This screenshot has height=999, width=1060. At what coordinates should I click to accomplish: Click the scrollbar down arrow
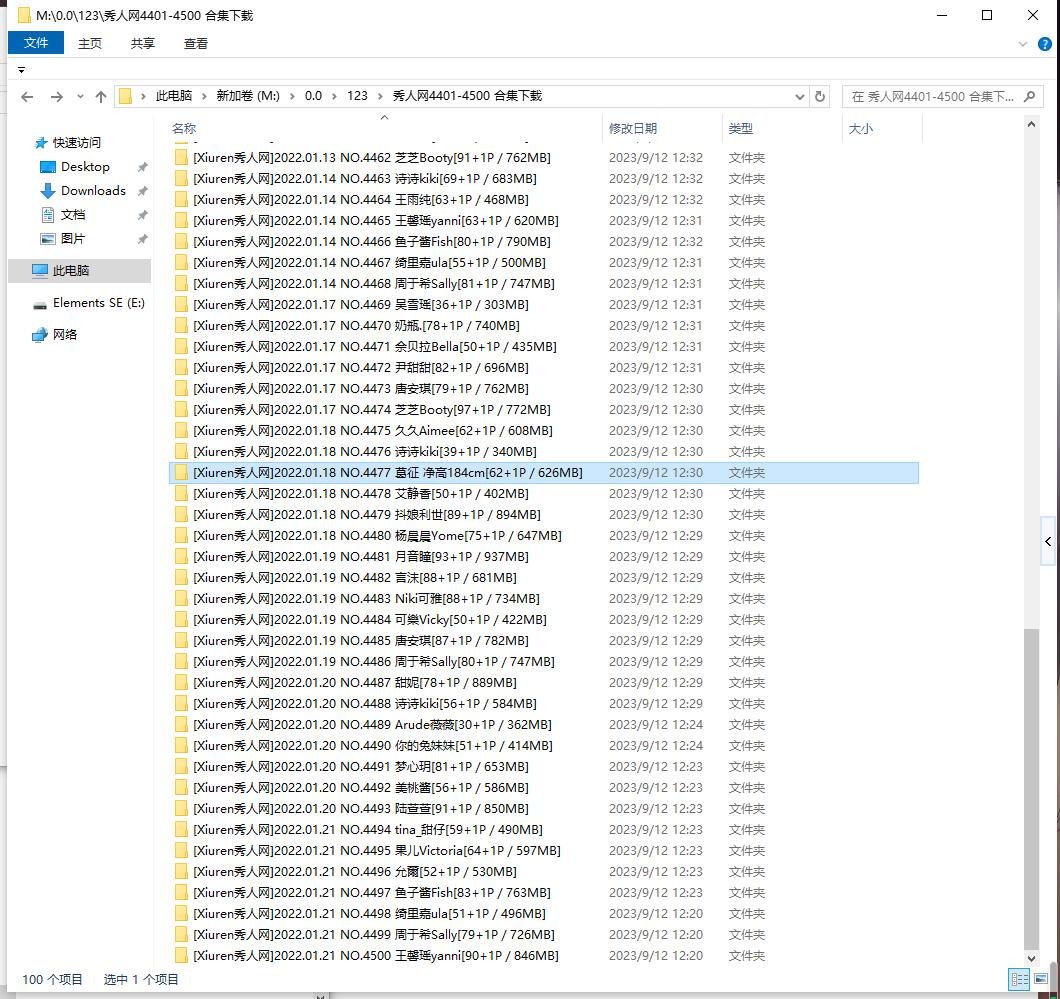(x=1031, y=958)
